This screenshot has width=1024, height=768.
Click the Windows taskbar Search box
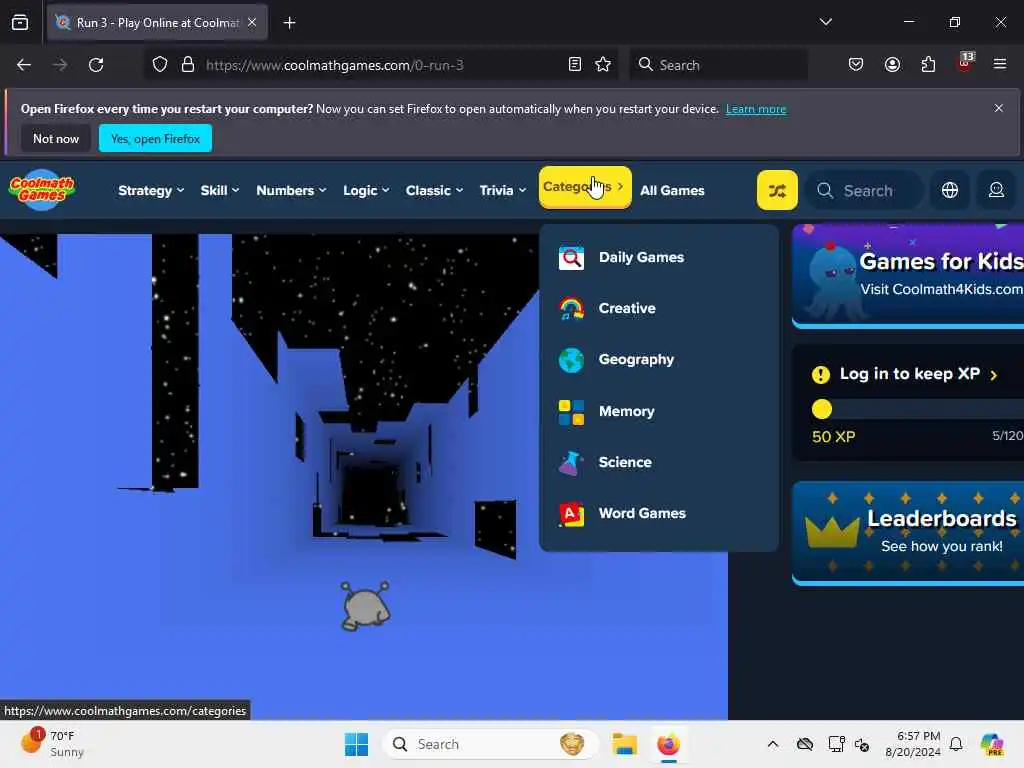tap(490, 744)
